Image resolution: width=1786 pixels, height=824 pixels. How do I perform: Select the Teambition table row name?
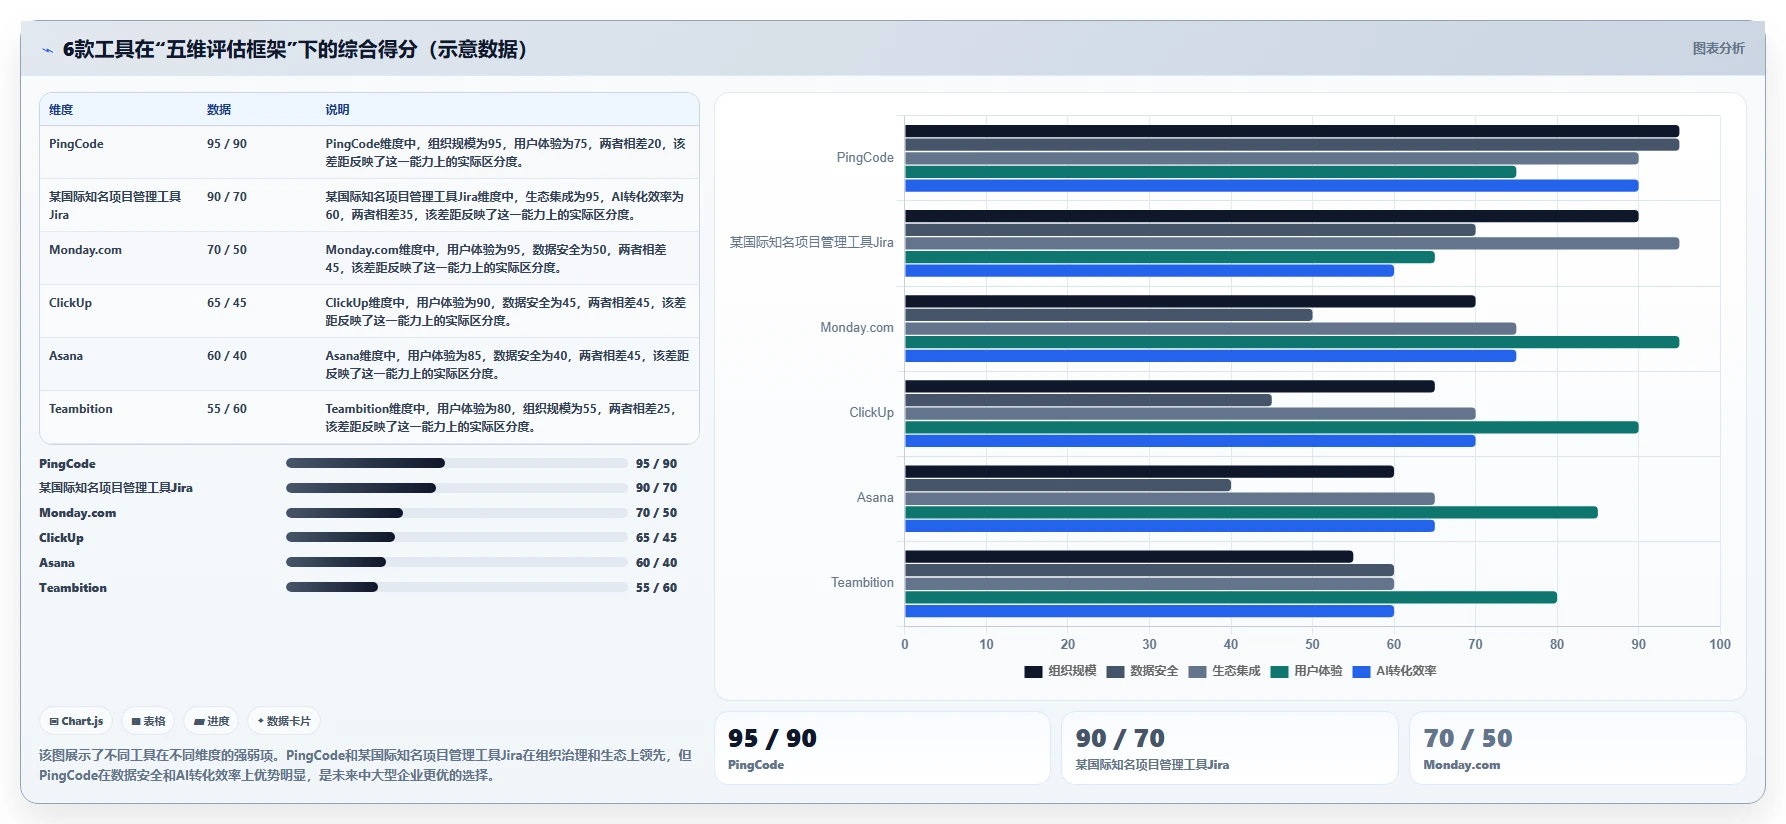coord(80,409)
